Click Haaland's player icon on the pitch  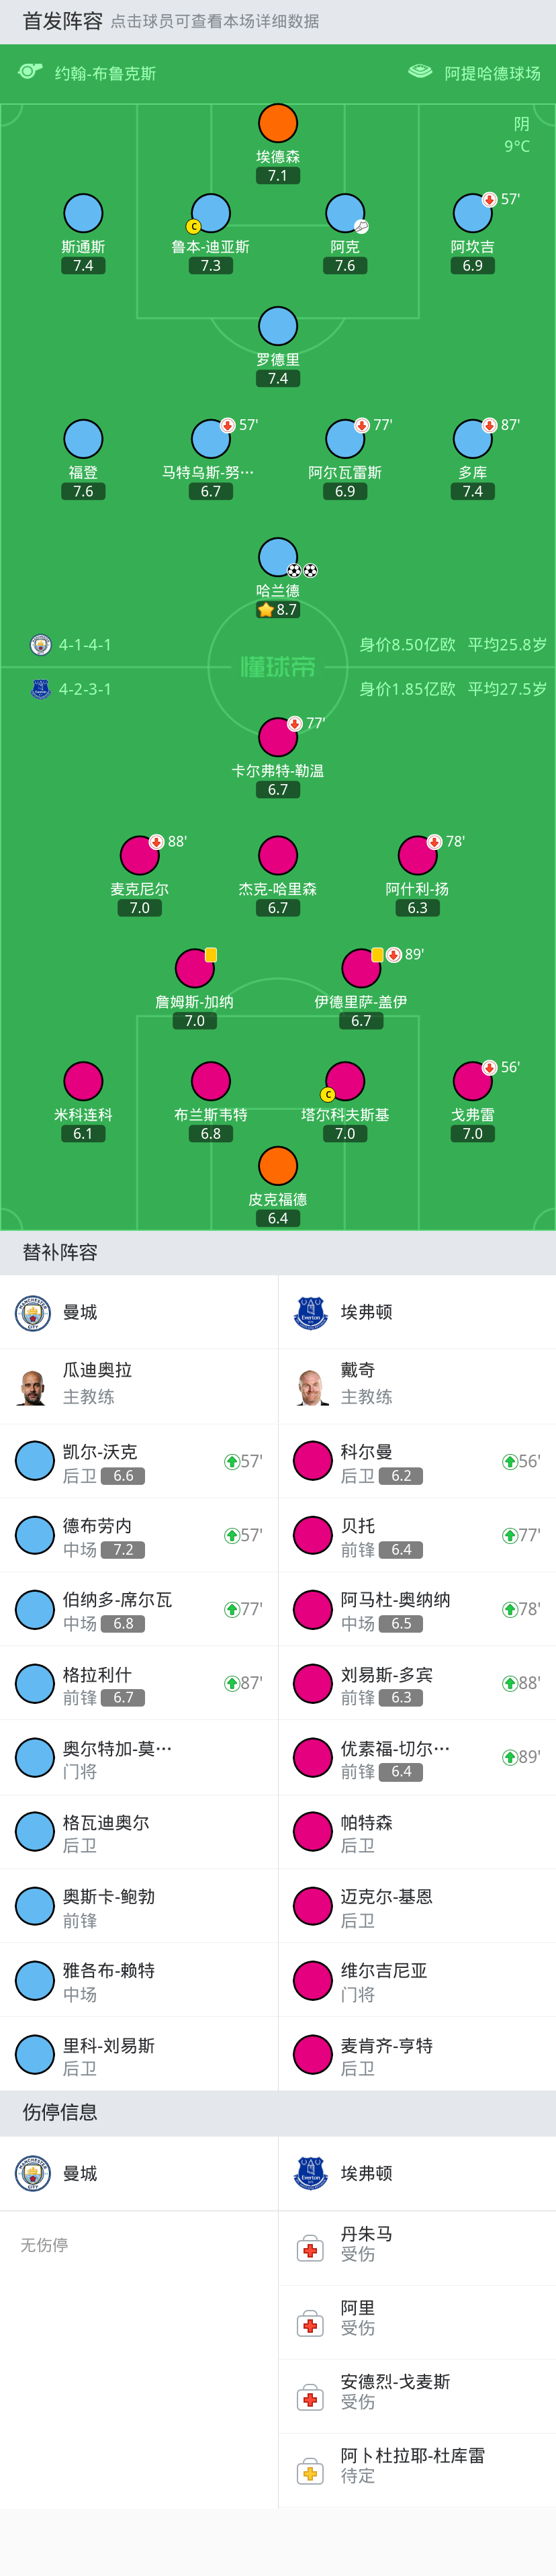click(x=278, y=557)
